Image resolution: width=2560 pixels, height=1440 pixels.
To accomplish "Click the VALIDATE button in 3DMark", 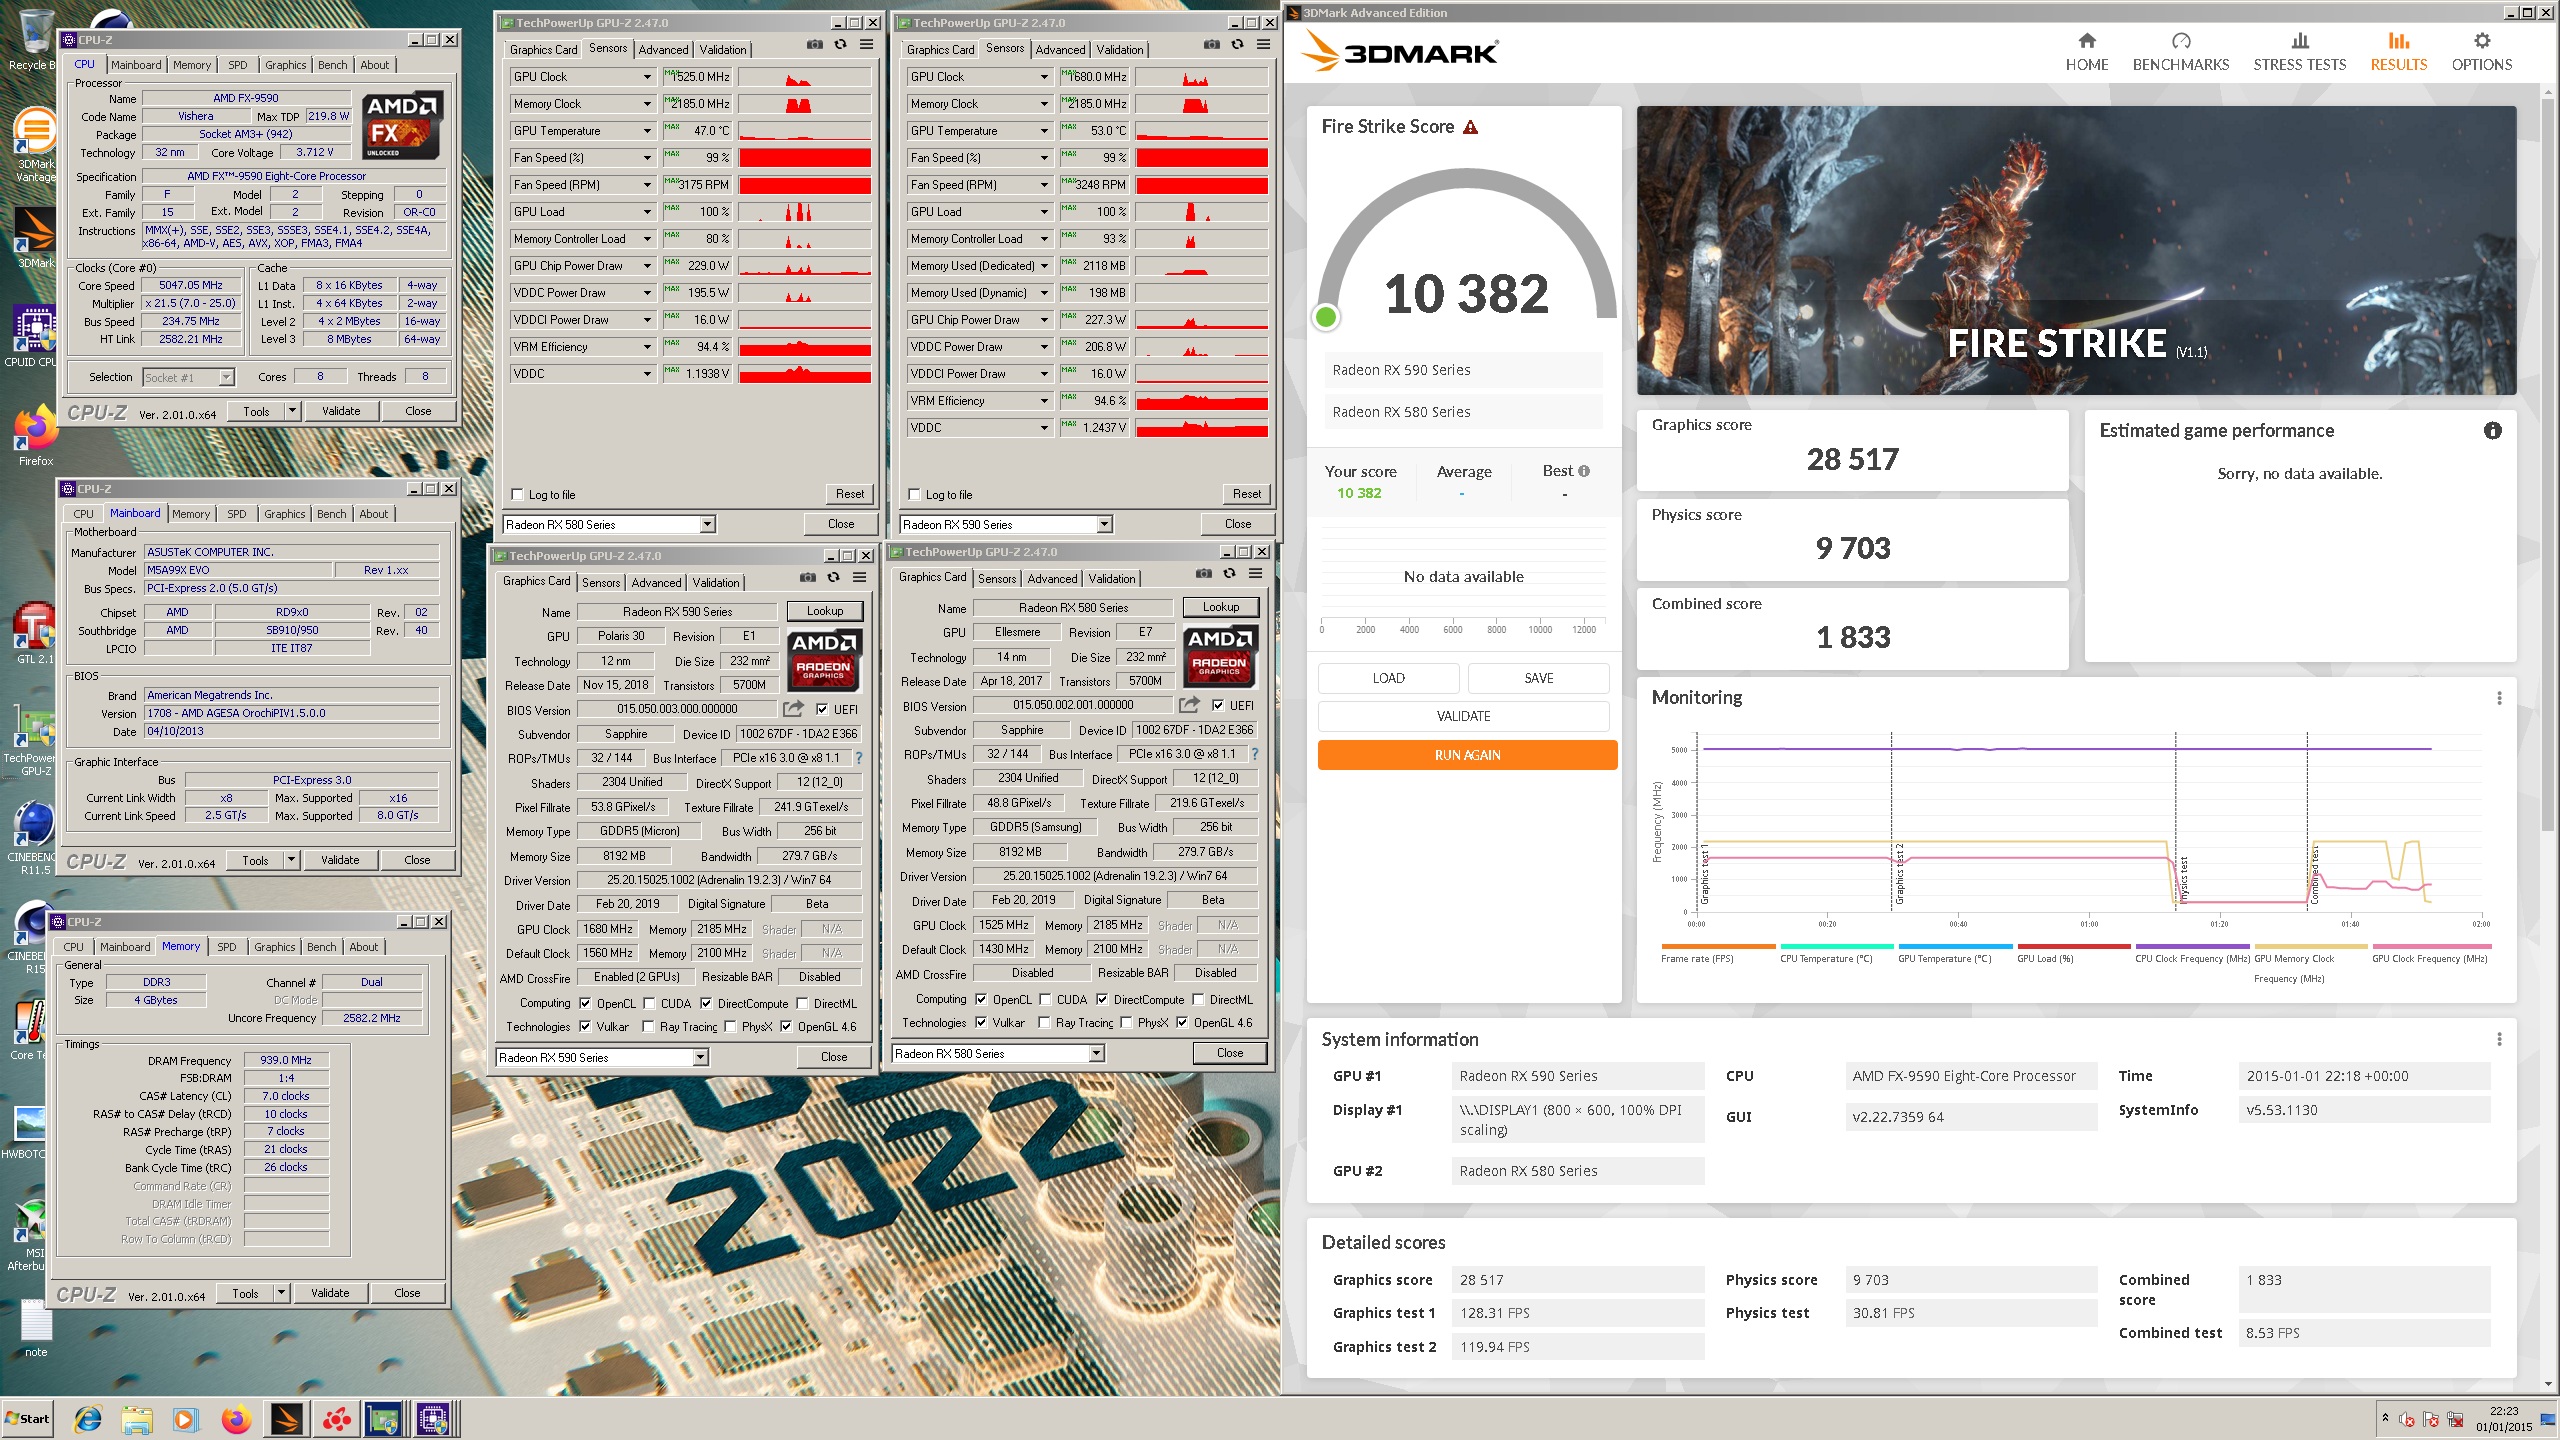I will 1463,716.
